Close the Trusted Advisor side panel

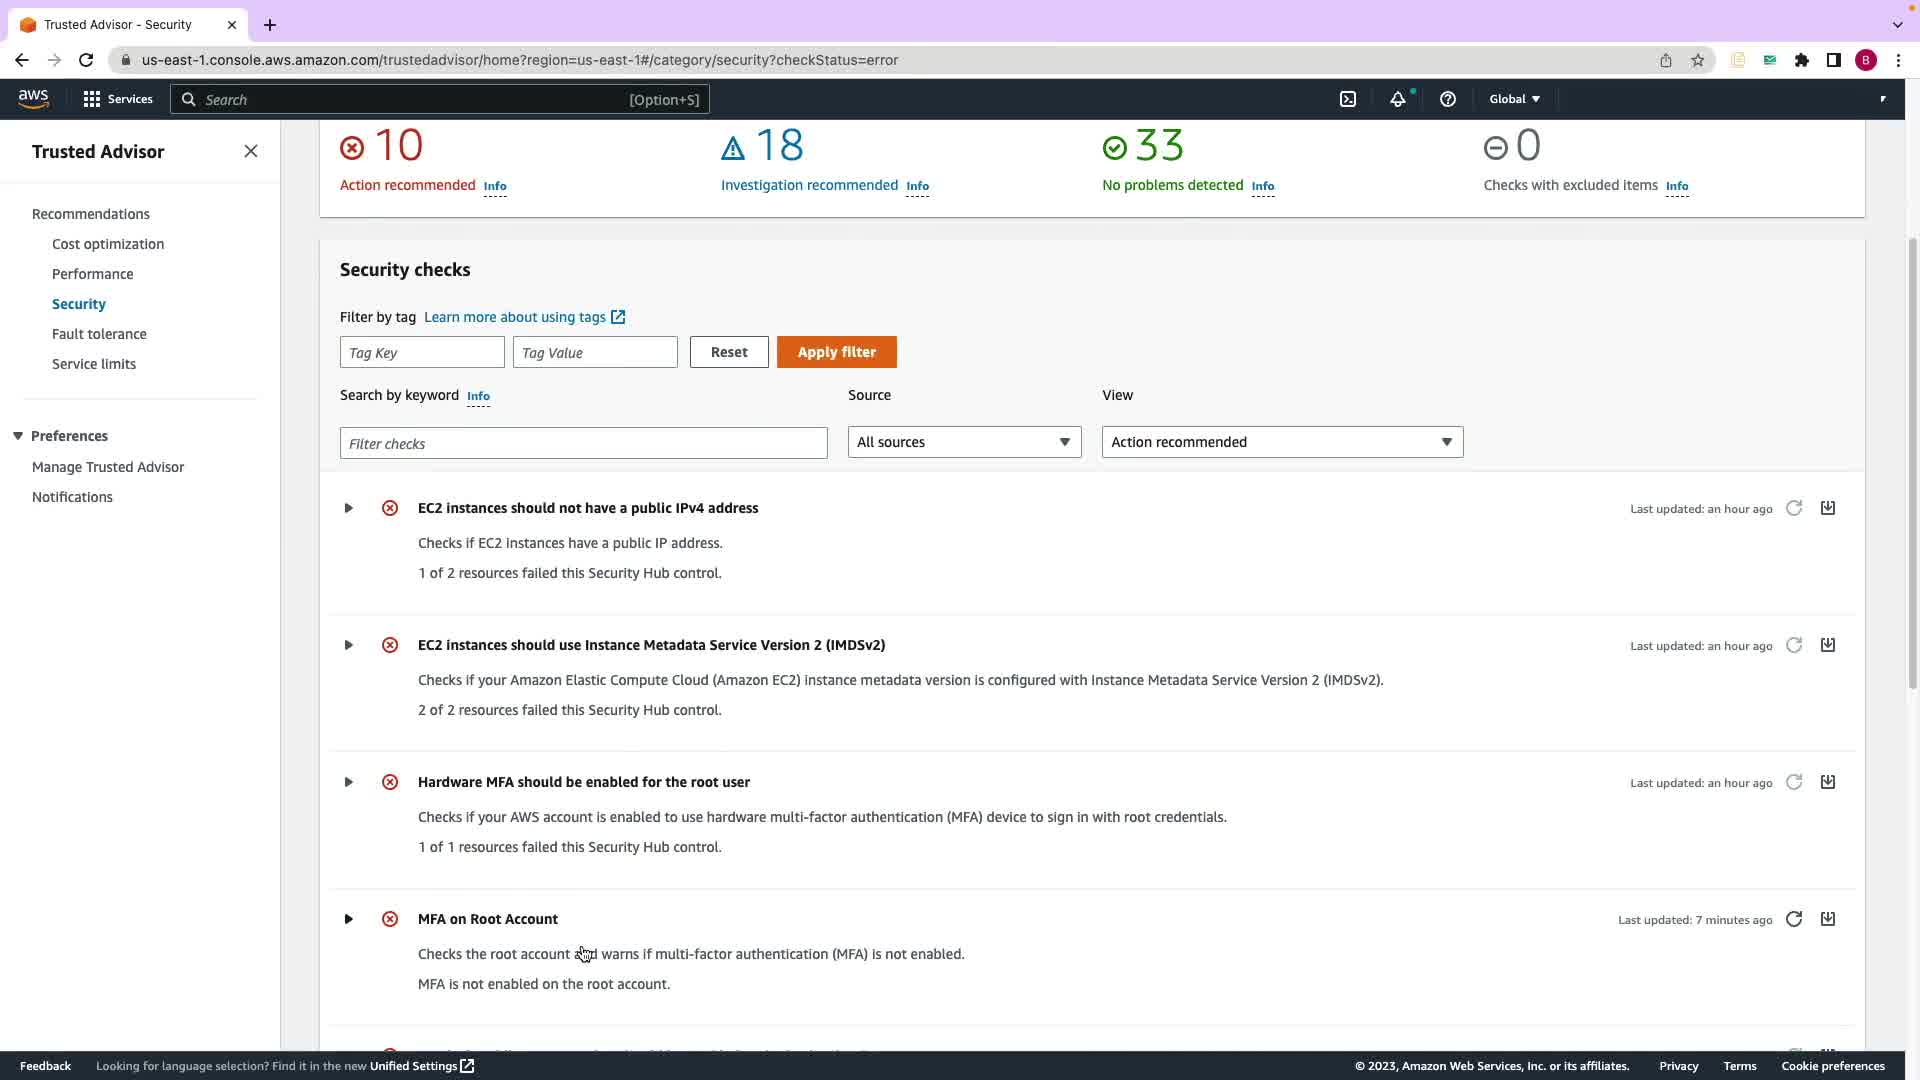251,151
